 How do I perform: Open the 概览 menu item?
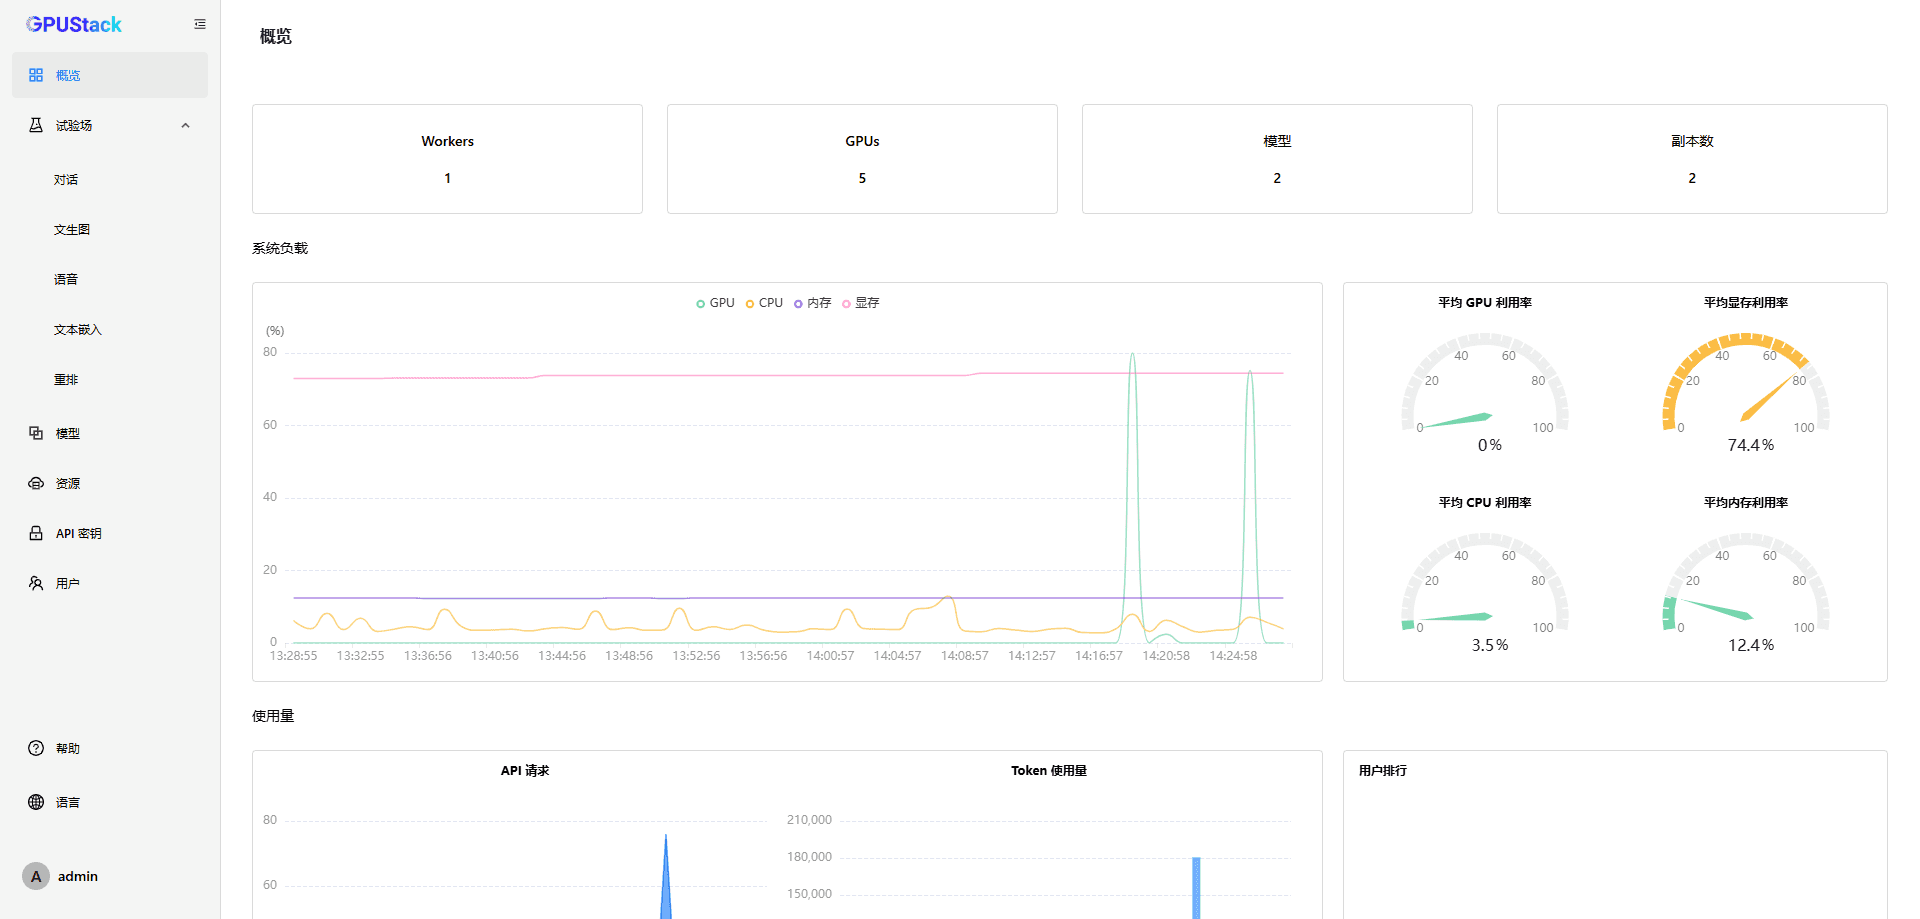tap(110, 75)
